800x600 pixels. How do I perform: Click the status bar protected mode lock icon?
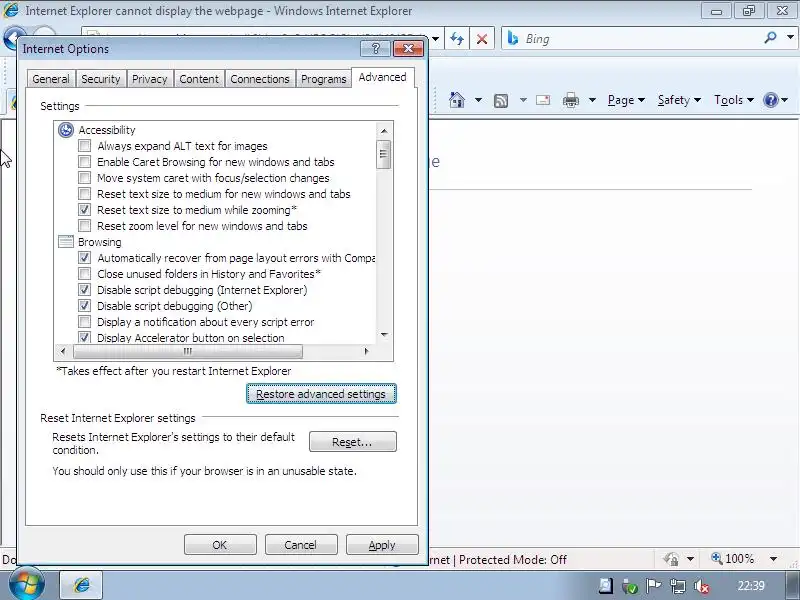(671, 559)
